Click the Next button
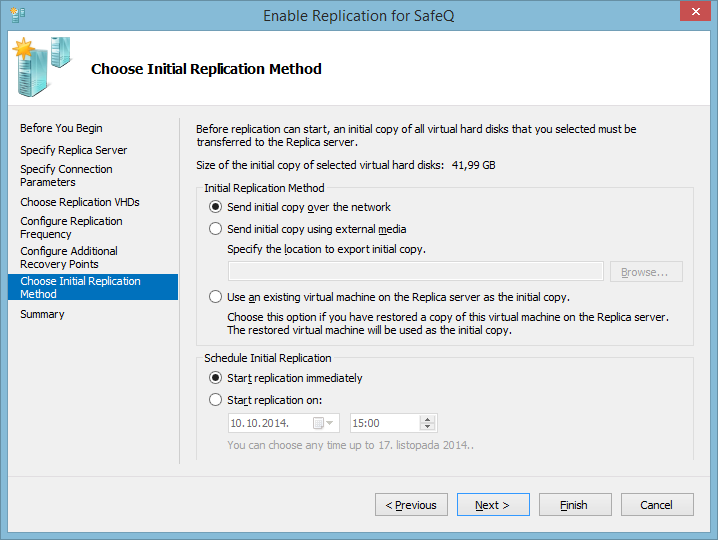 (x=493, y=505)
